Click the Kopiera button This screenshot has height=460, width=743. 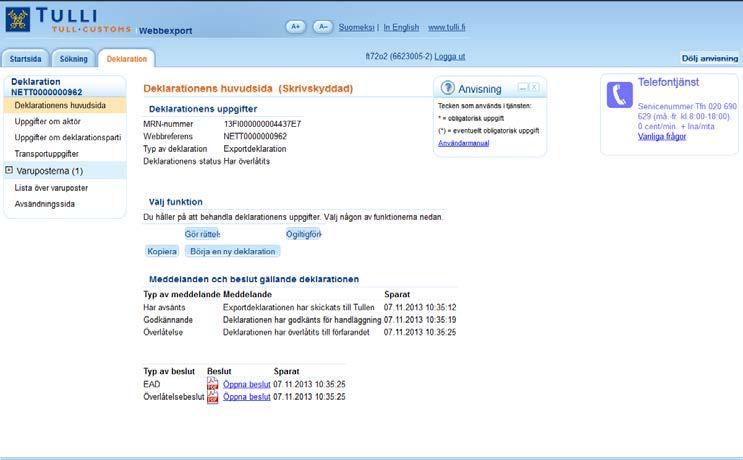[x=162, y=251]
